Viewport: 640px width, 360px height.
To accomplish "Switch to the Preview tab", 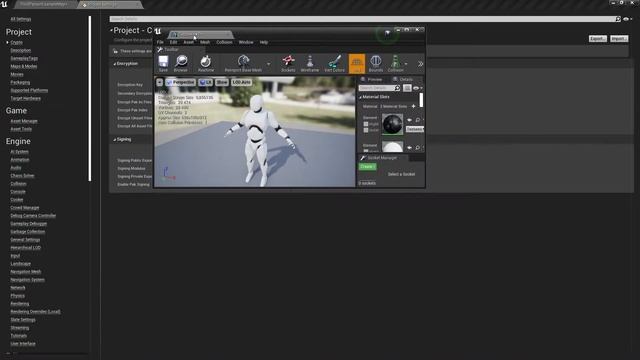I will (x=372, y=79).
